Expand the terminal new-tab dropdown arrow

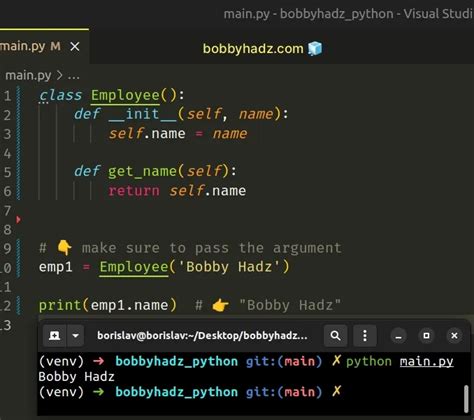[x=76, y=335]
